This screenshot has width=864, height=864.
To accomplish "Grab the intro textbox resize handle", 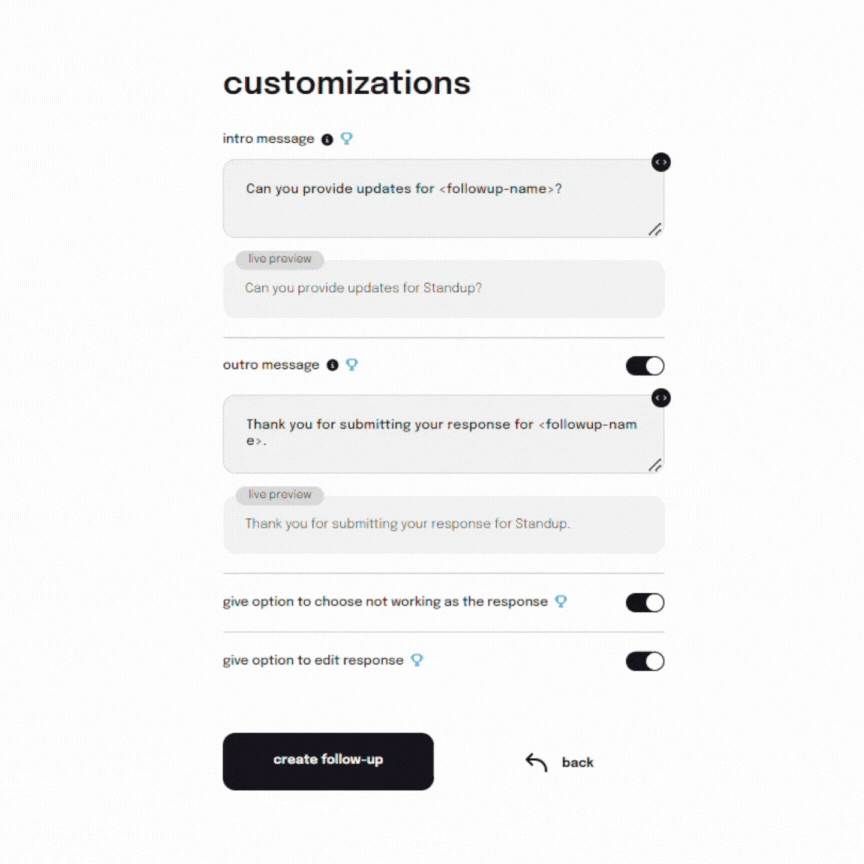I will (655, 229).
